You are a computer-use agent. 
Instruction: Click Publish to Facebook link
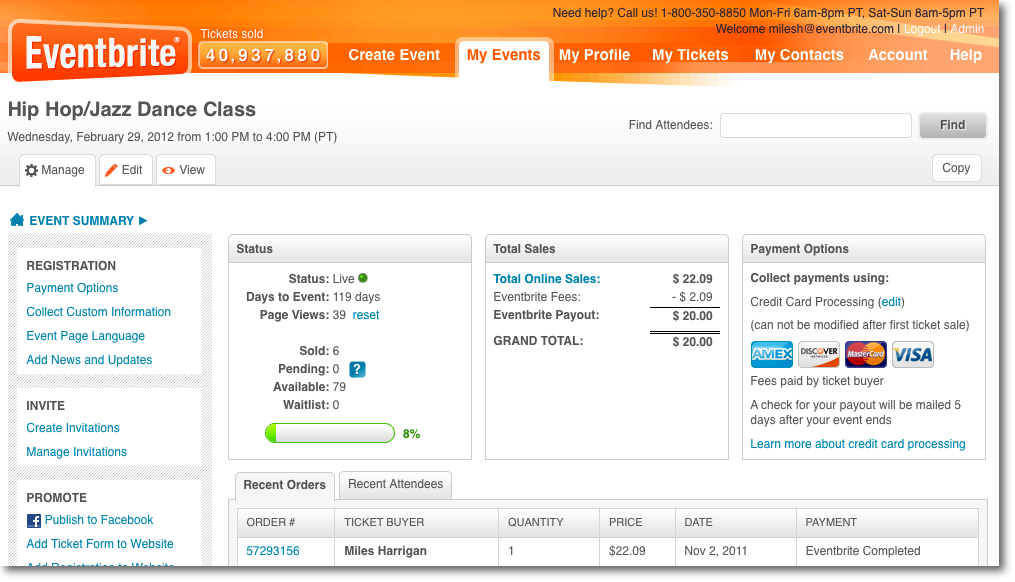[x=99, y=520]
